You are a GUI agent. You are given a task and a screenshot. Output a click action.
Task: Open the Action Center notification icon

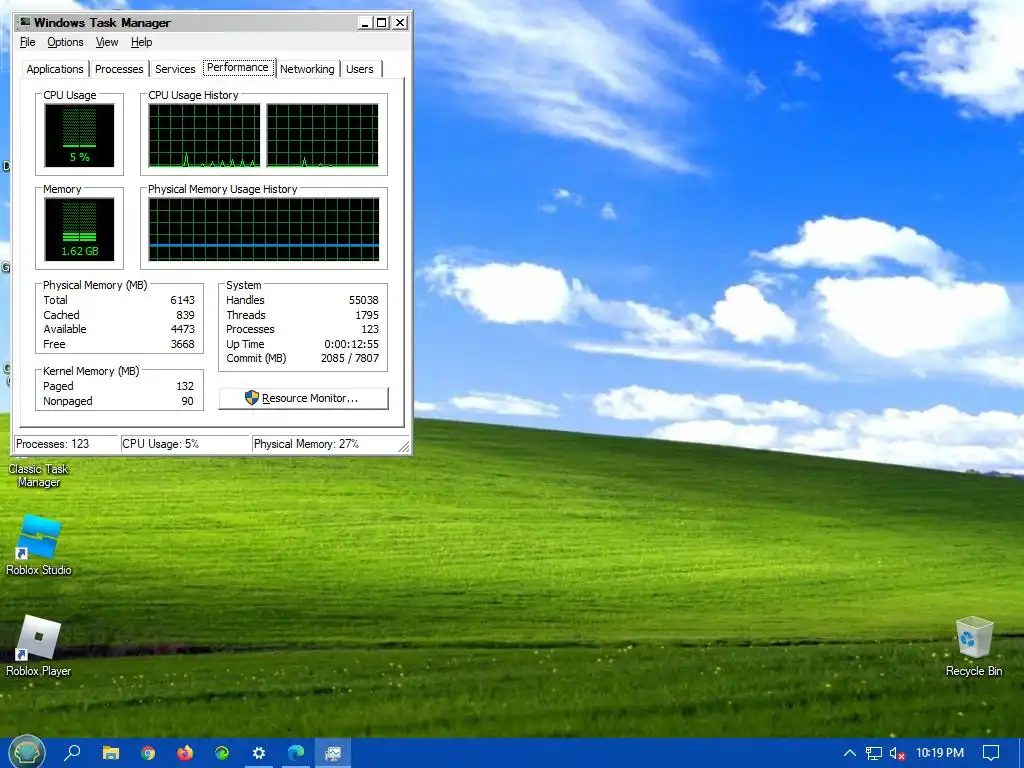pos(991,753)
